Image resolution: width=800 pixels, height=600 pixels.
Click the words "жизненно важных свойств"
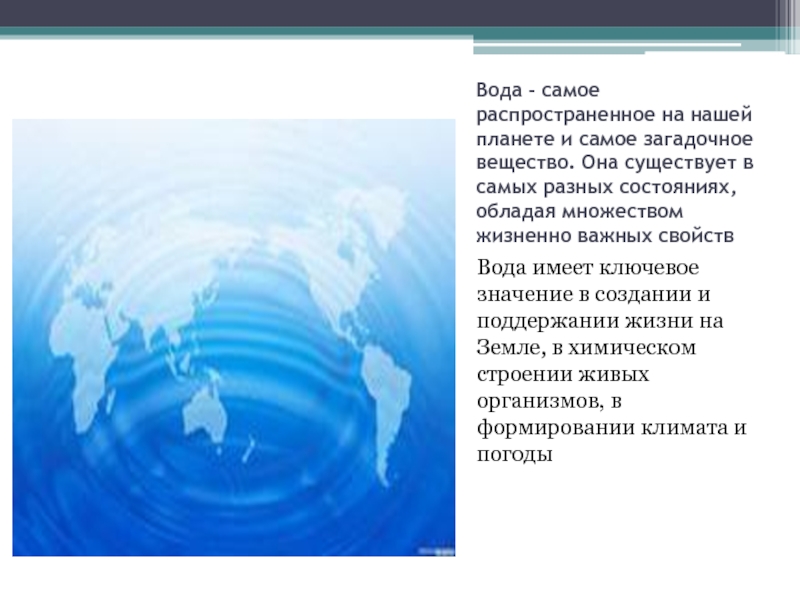pos(605,236)
